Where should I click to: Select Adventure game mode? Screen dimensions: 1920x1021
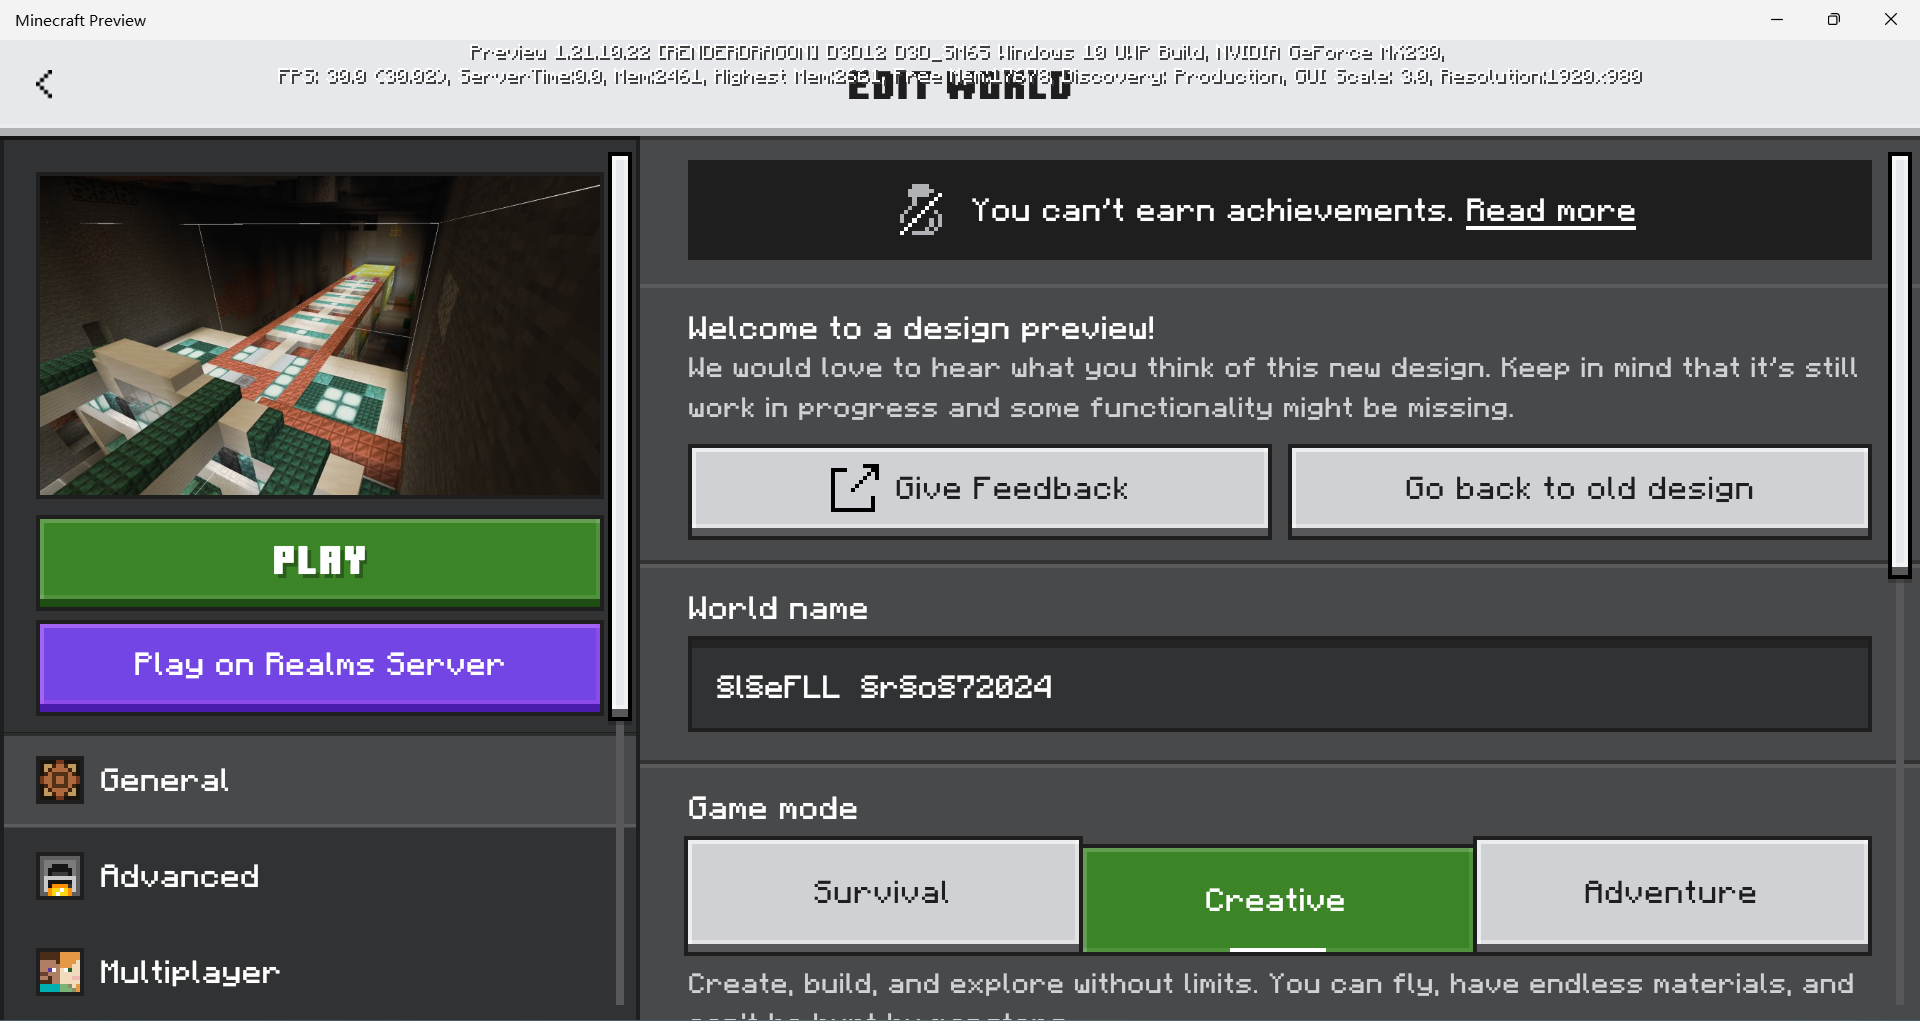coord(1671,892)
